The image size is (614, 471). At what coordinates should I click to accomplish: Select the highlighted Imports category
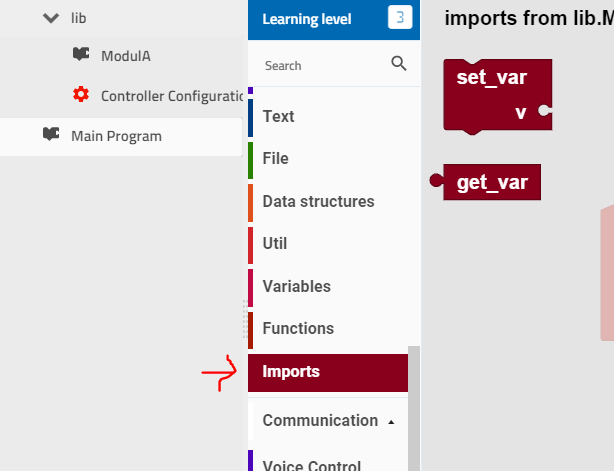tap(328, 372)
